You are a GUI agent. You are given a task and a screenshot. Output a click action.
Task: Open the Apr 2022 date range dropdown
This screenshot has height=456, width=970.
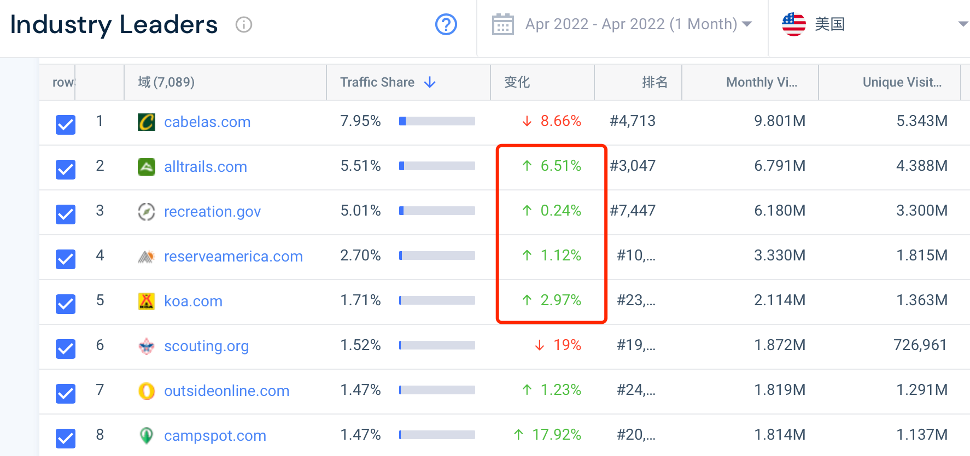[x=638, y=25]
